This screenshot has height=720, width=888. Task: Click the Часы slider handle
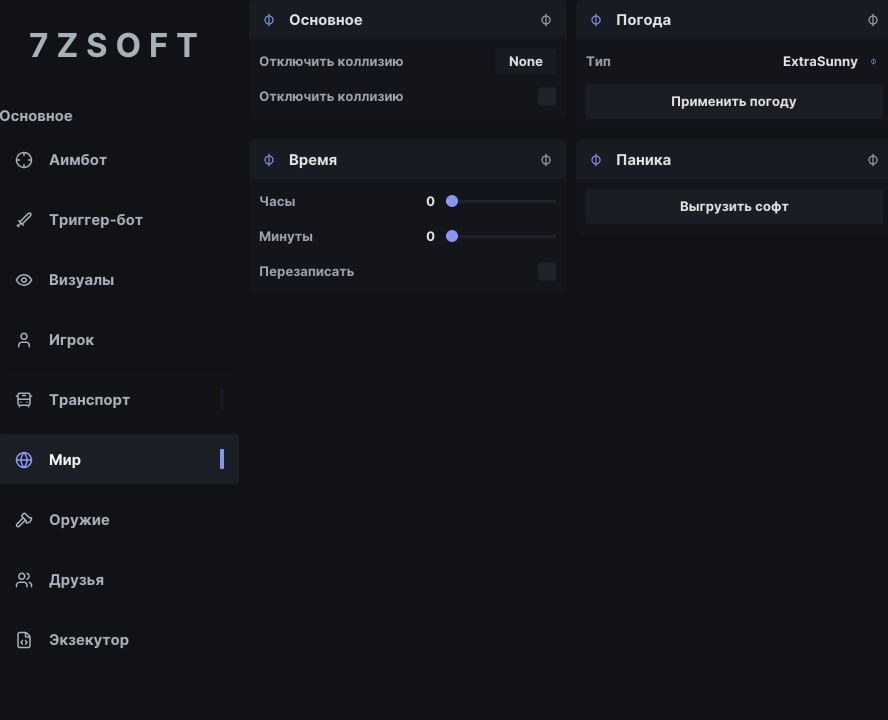coord(451,201)
